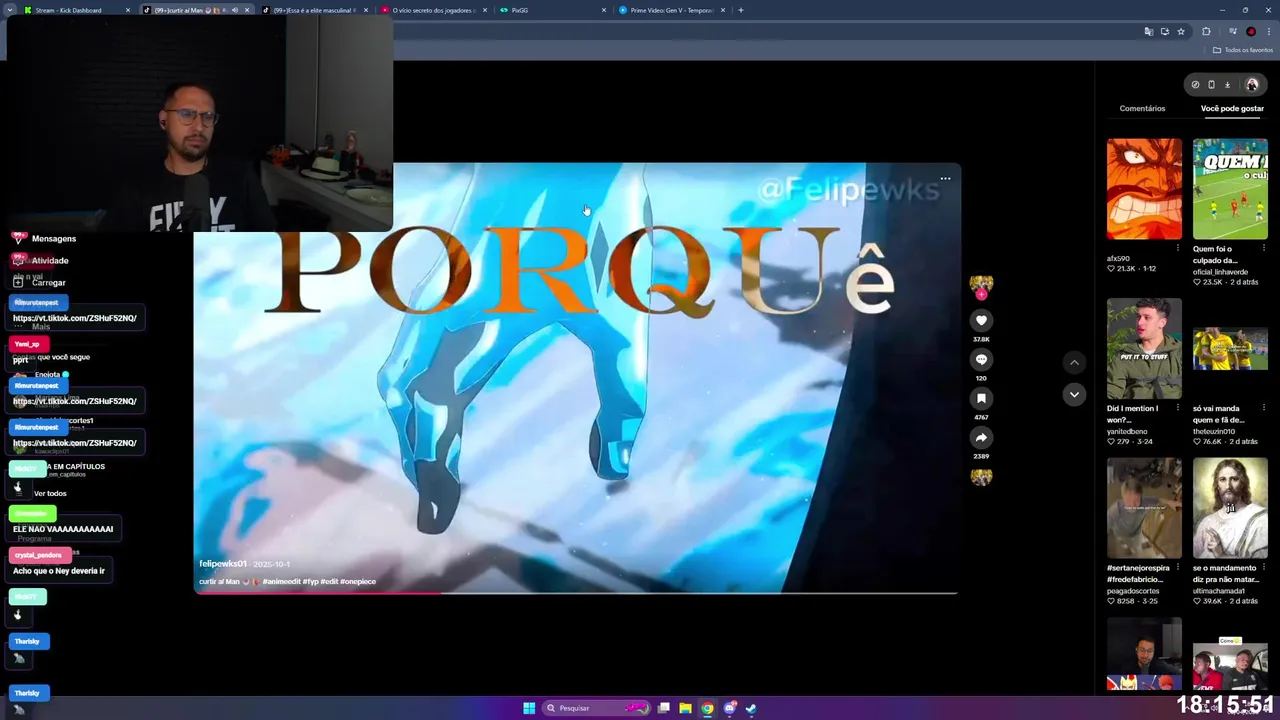Switch to the Você pode gostar tab
This screenshot has width=1280, height=720.
[1232, 108]
